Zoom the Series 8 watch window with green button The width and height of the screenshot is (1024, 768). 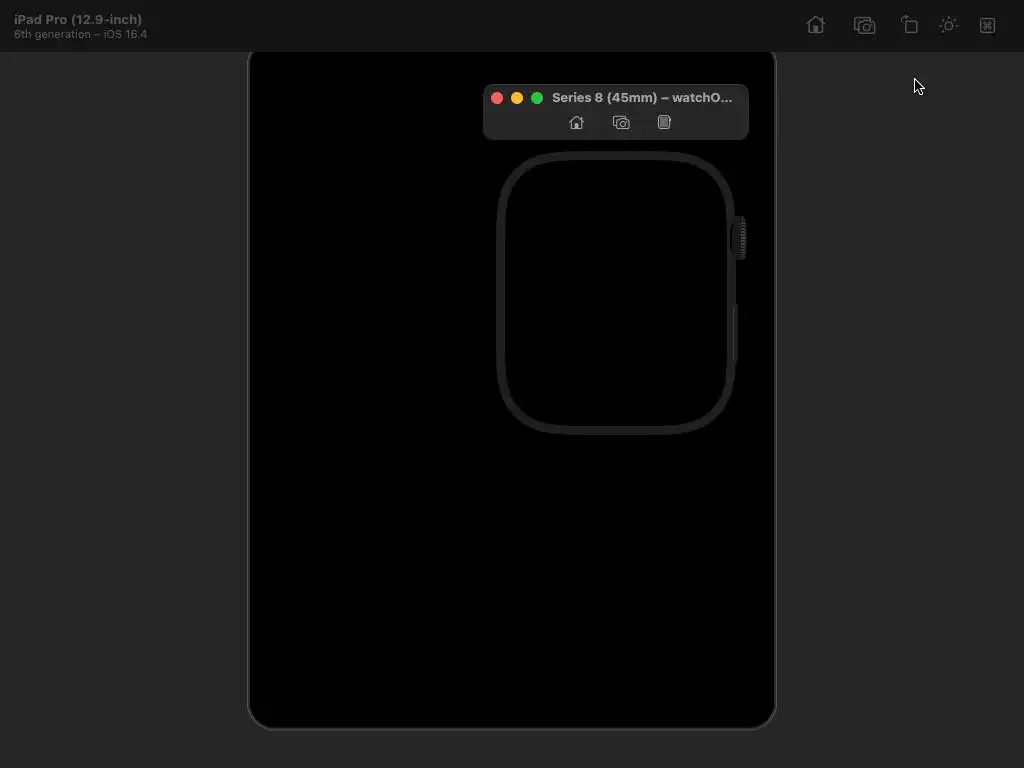[x=537, y=98]
